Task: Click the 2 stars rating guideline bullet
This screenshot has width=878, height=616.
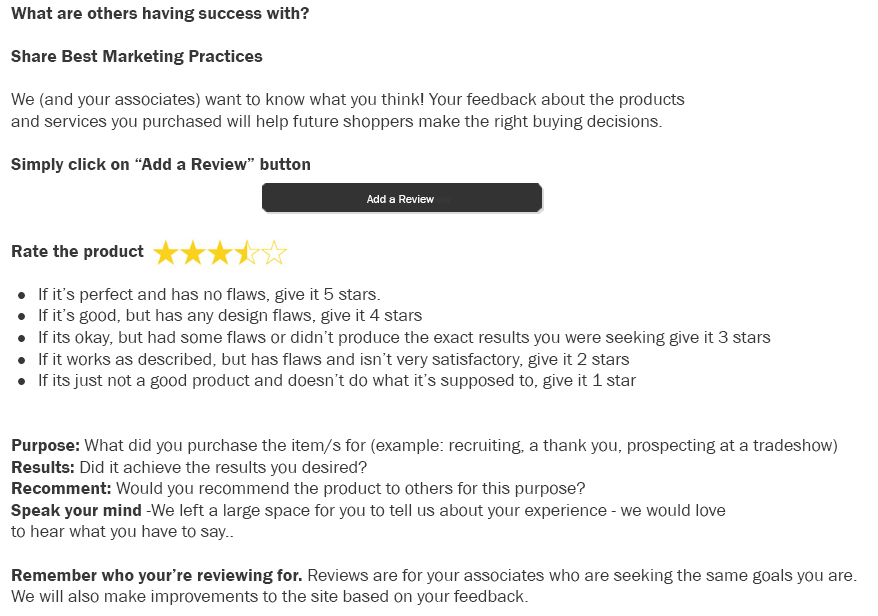Action: (x=333, y=359)
